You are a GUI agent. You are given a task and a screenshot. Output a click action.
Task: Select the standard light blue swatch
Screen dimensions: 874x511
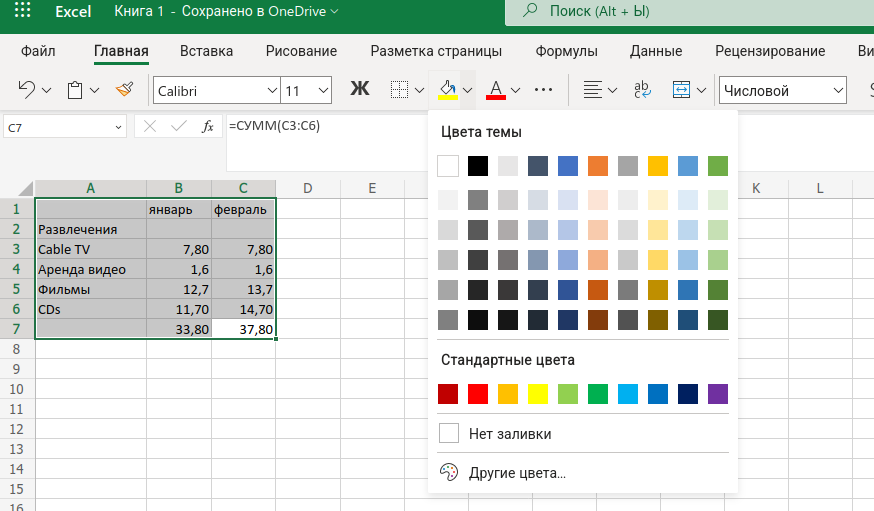pos(628,393)
